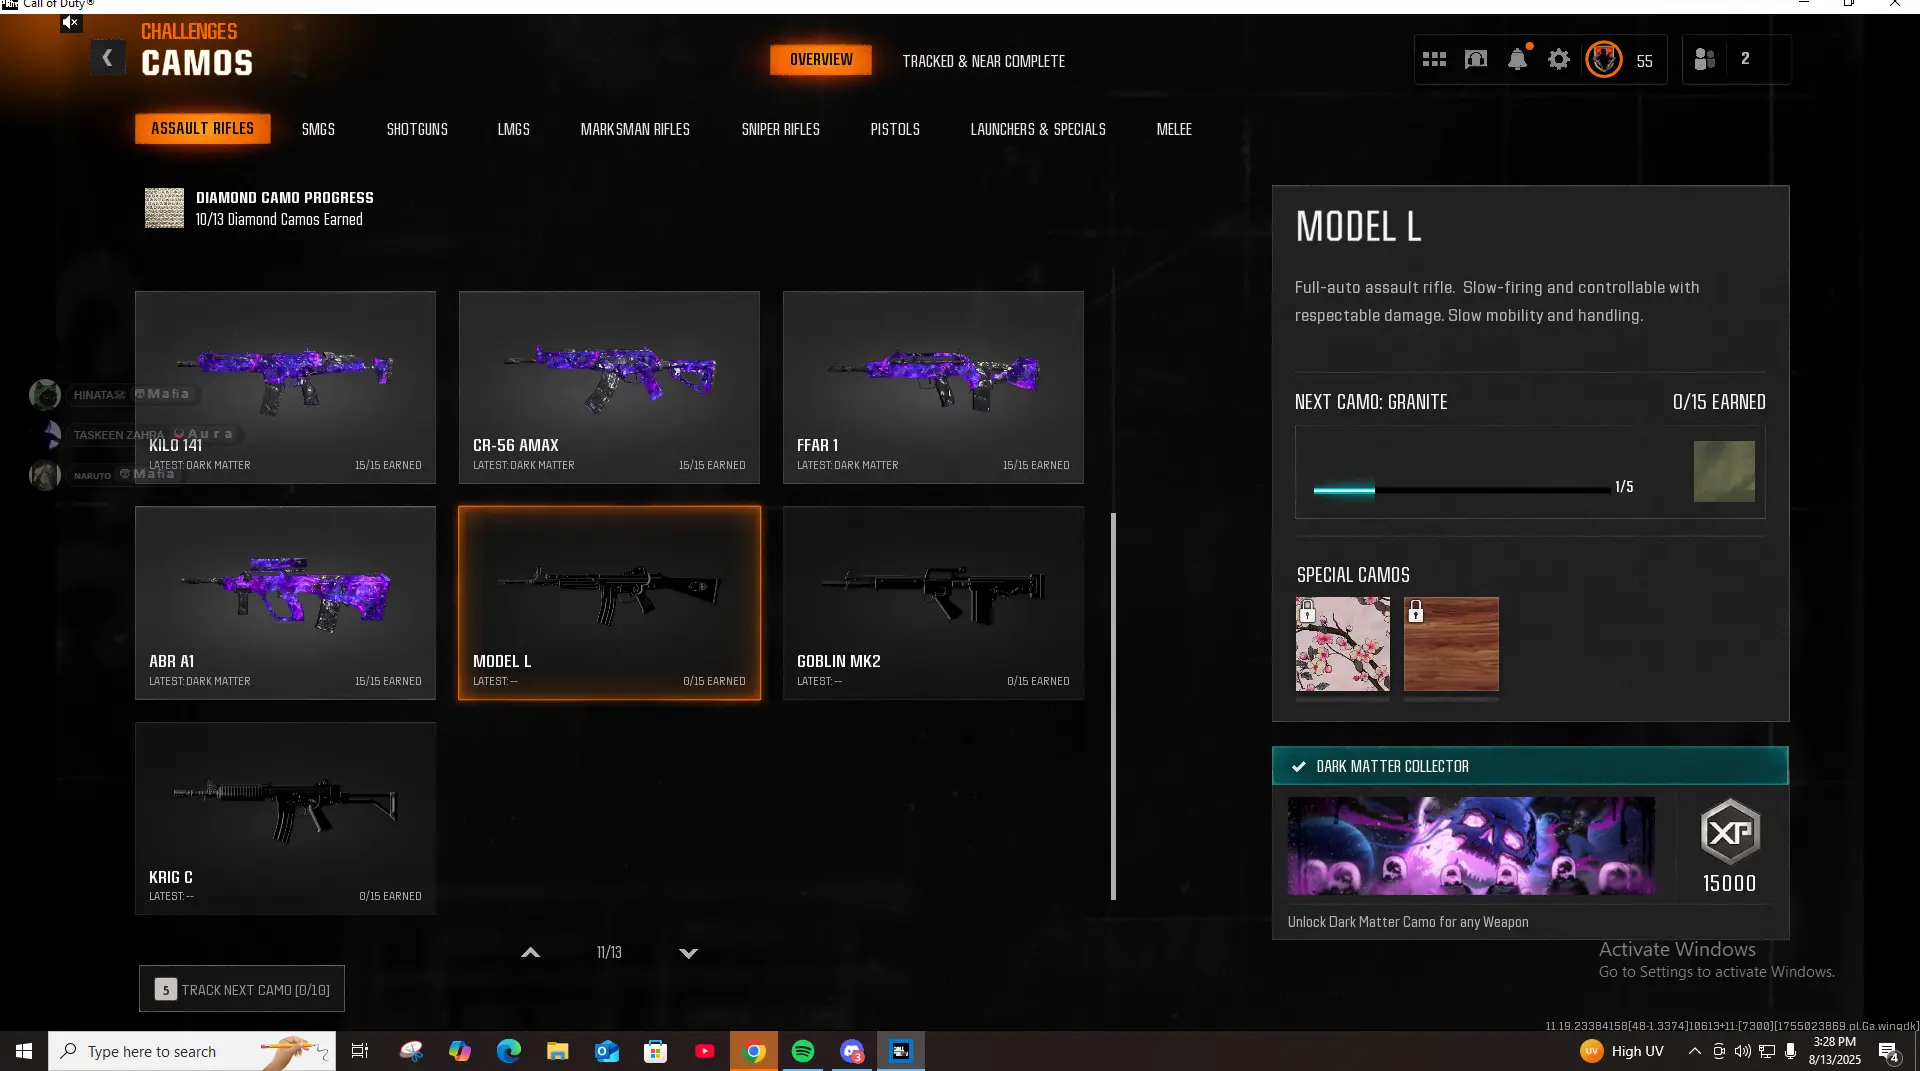Viewport: 1920px width, 1071px height.
Task: Select the Goblin MK2 weapon card
Action: [x=933, y=603]
